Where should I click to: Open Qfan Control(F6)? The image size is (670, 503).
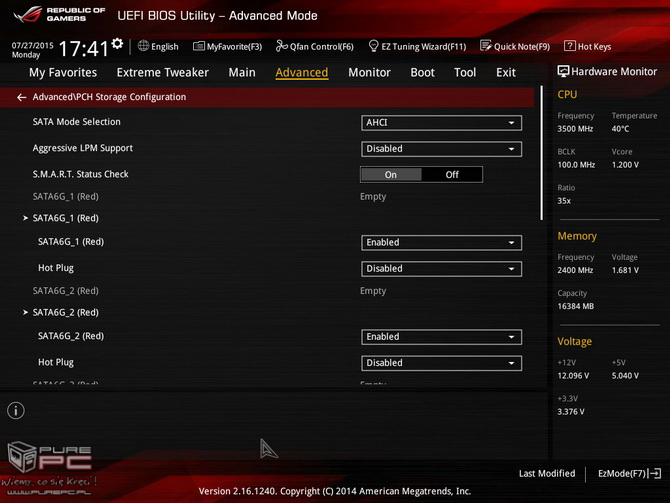click(314, 46)
